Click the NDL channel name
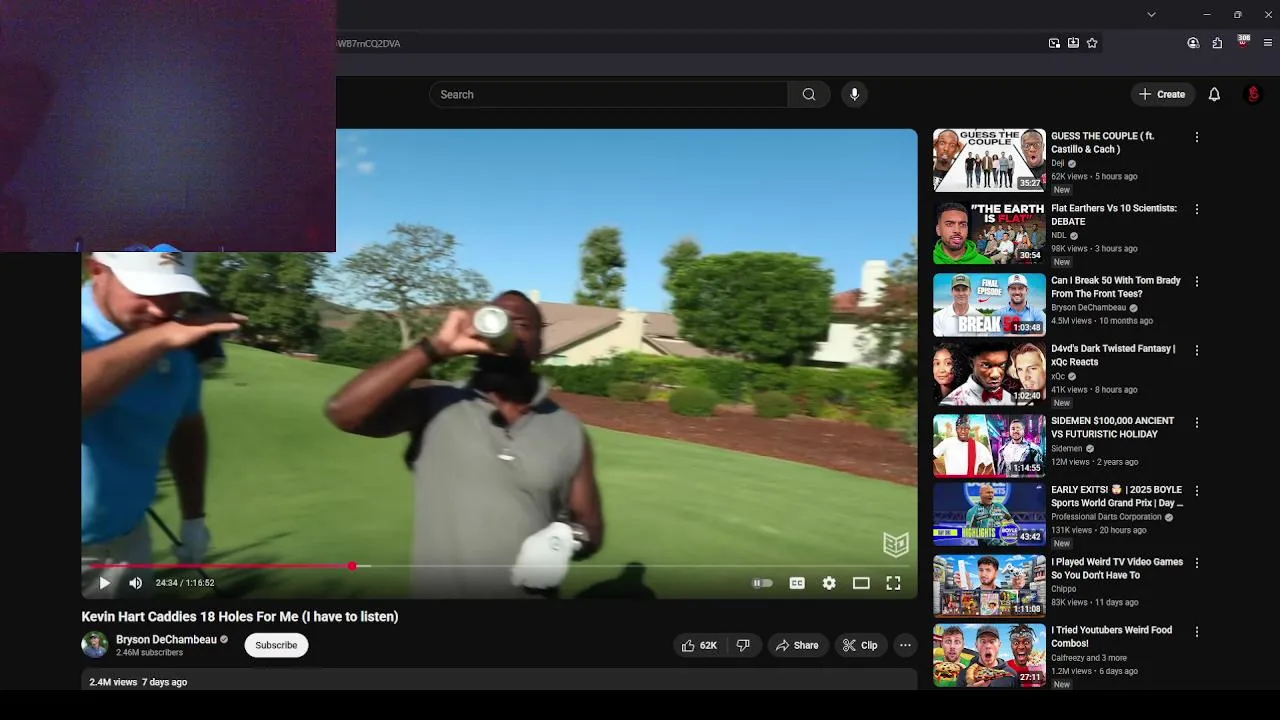Viewport: 1280px width, 720px height. tap(1059, 235)
